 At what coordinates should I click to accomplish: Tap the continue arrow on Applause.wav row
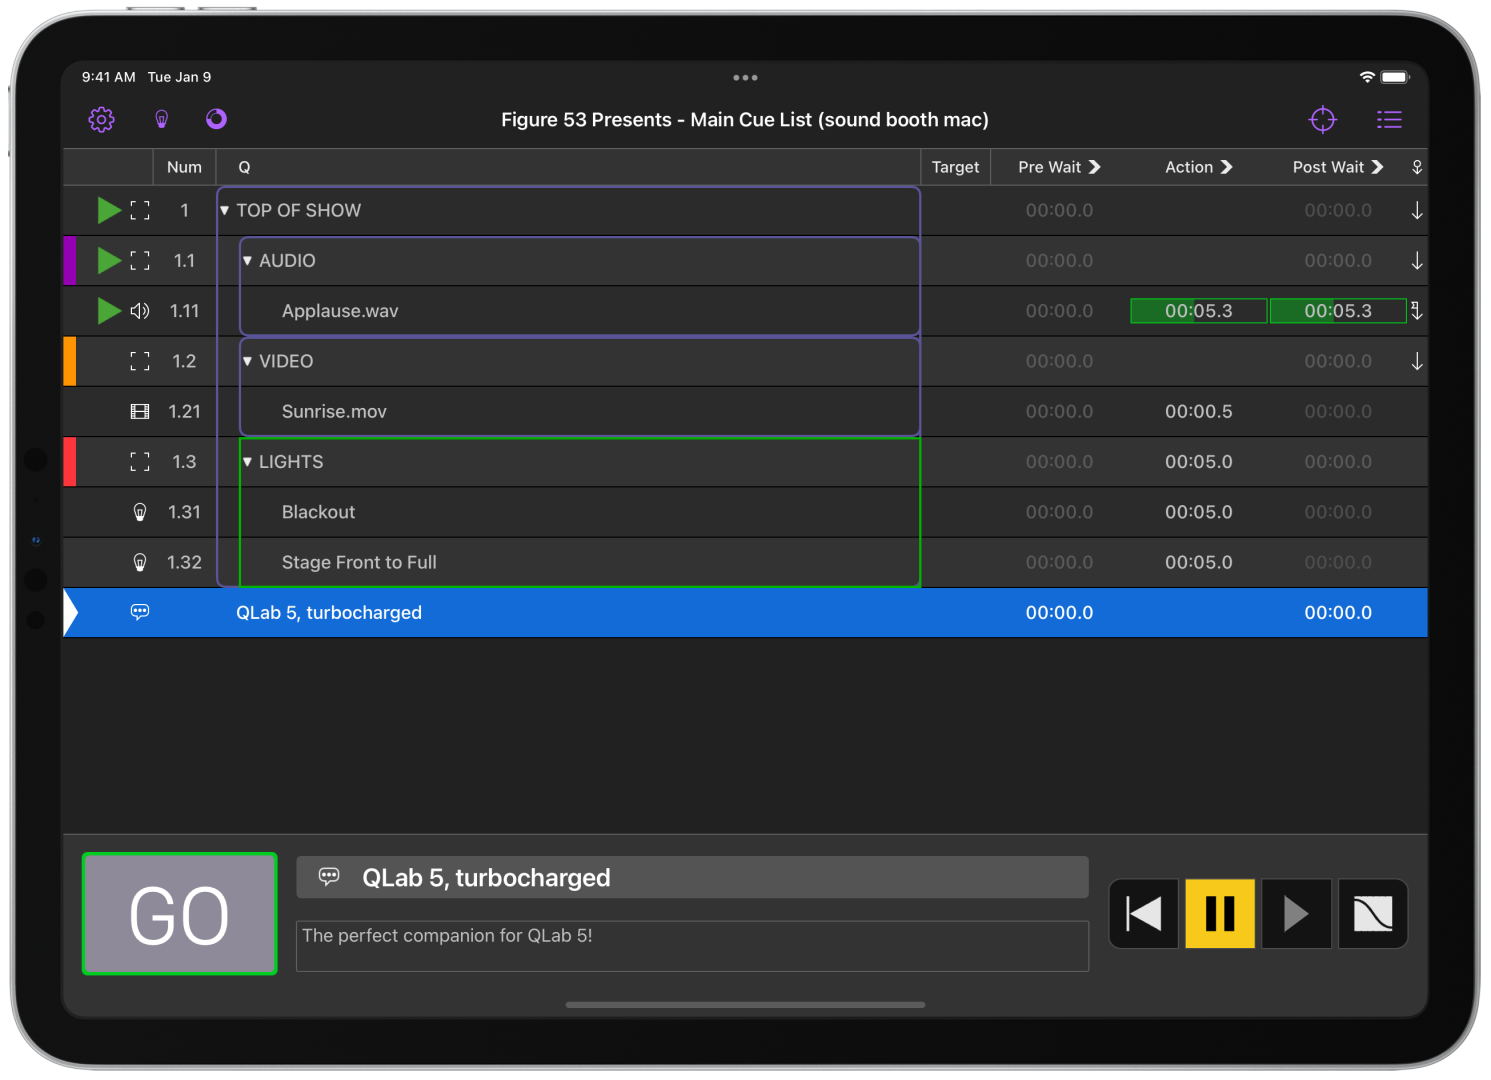(x=1417, y=311)
